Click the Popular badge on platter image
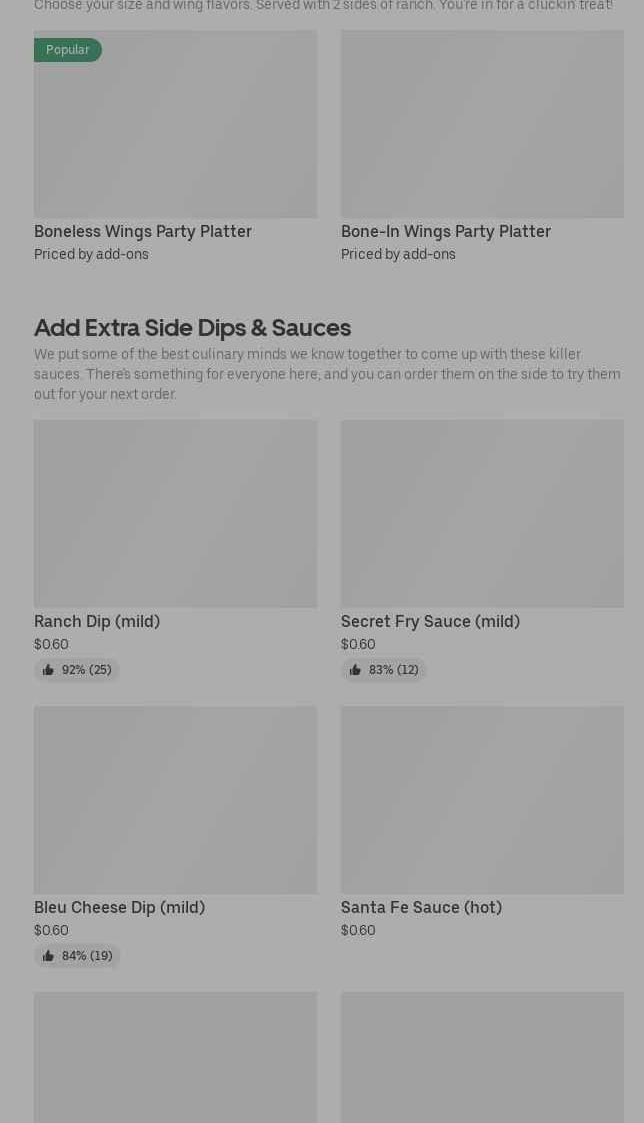The image size is (644, 1123). pyautogui.click(x=67, y=49)
